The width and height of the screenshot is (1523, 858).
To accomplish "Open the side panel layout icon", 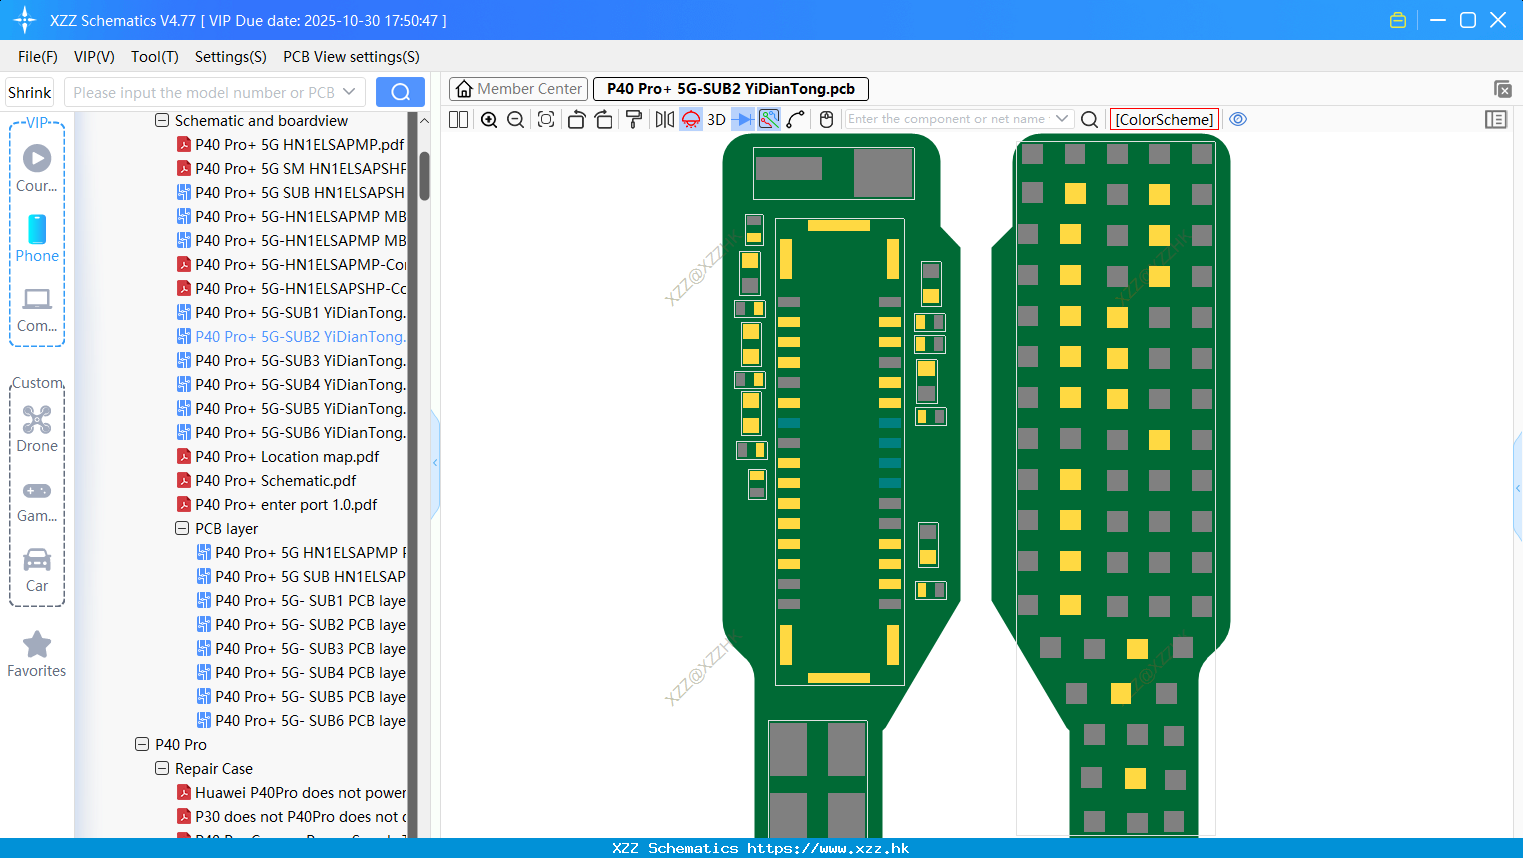I will click(x=1496, y=119).
